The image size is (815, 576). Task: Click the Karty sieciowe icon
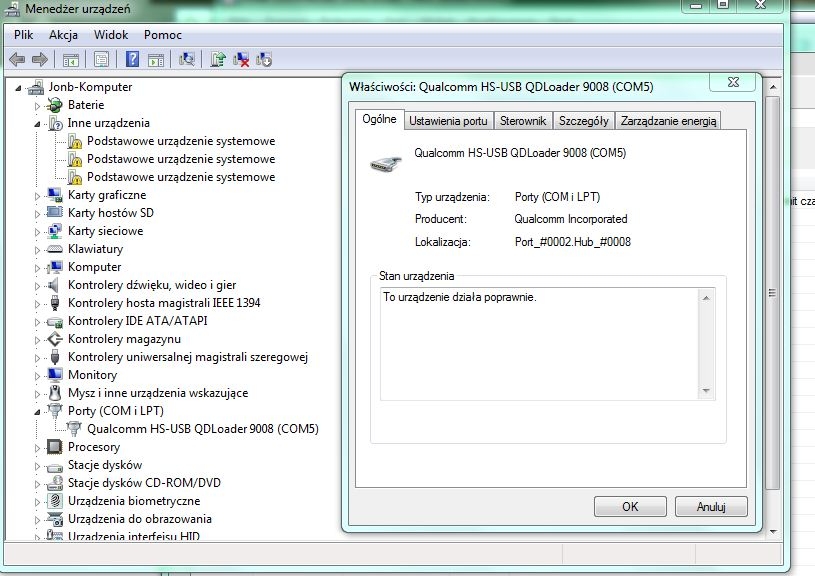(55, 231)
